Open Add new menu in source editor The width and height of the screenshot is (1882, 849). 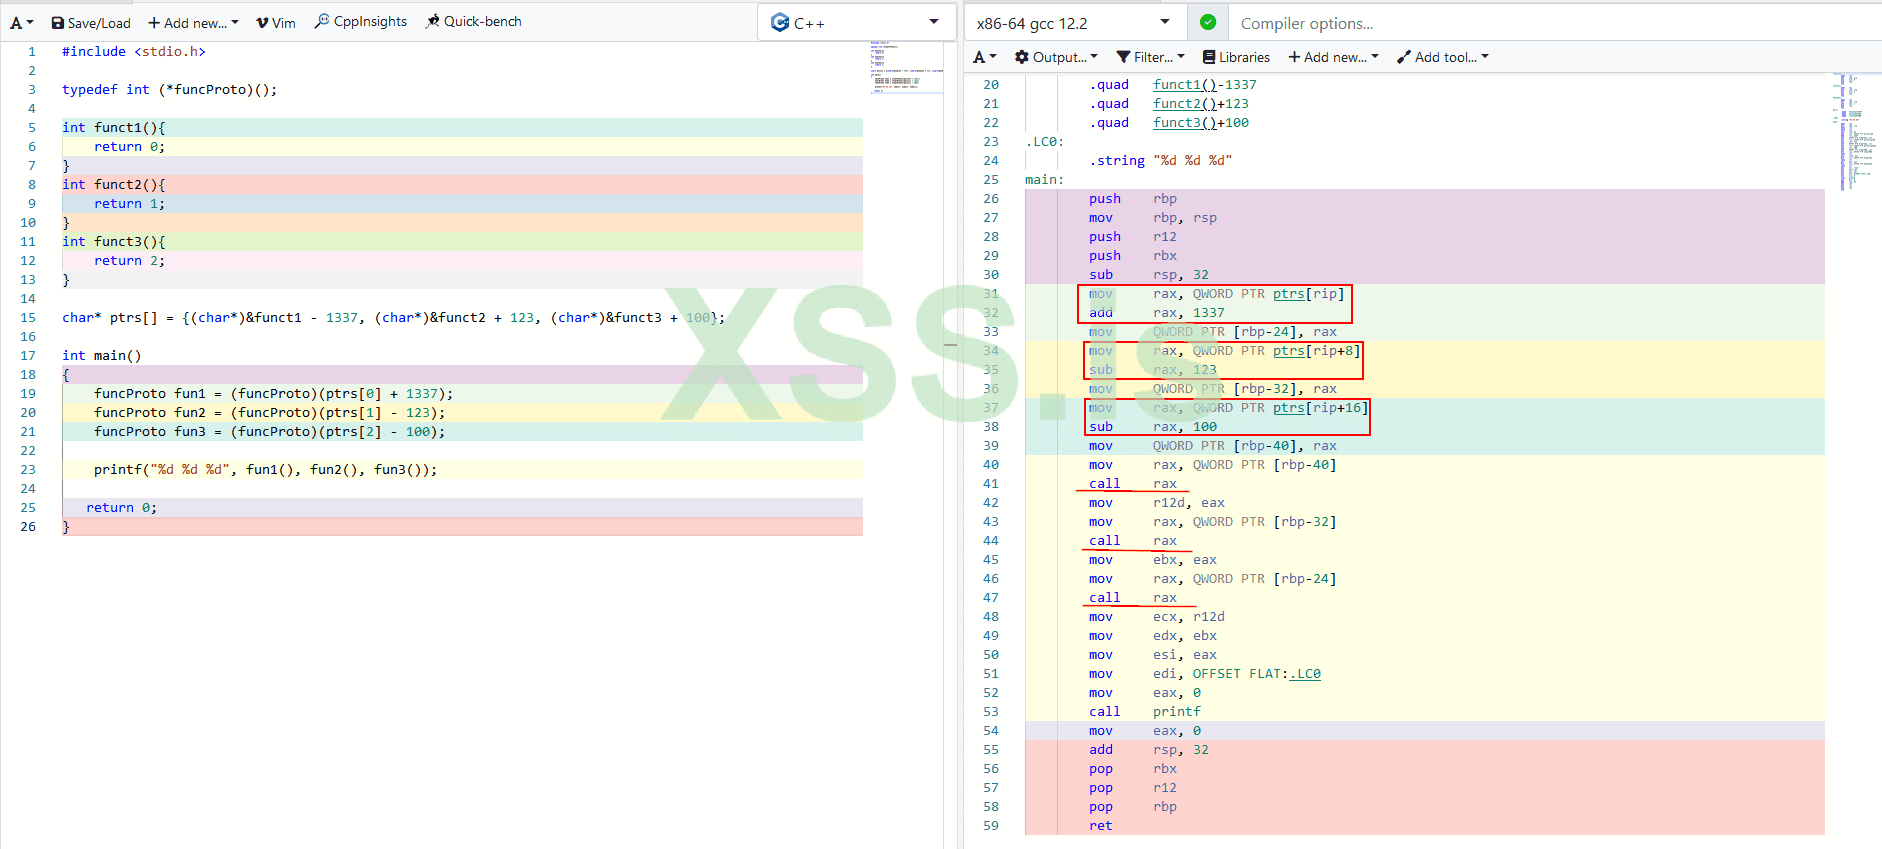pyautogui.click(x=193, y=23)
